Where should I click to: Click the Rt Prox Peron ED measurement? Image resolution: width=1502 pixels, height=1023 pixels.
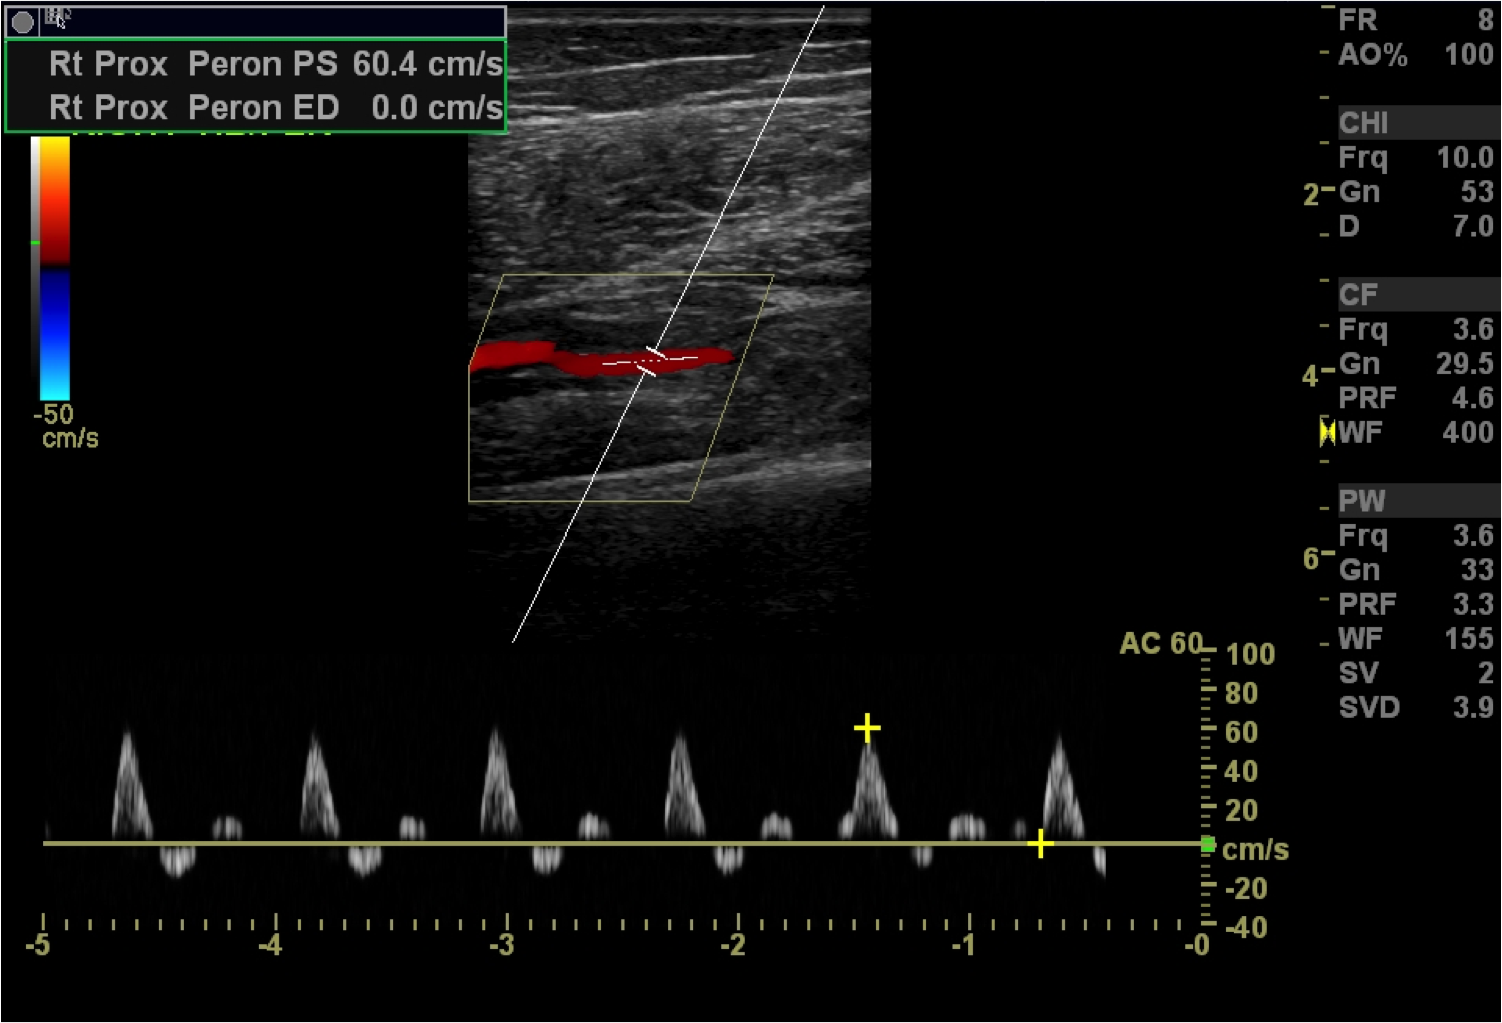pyautogui.click(x=275, y=108)
